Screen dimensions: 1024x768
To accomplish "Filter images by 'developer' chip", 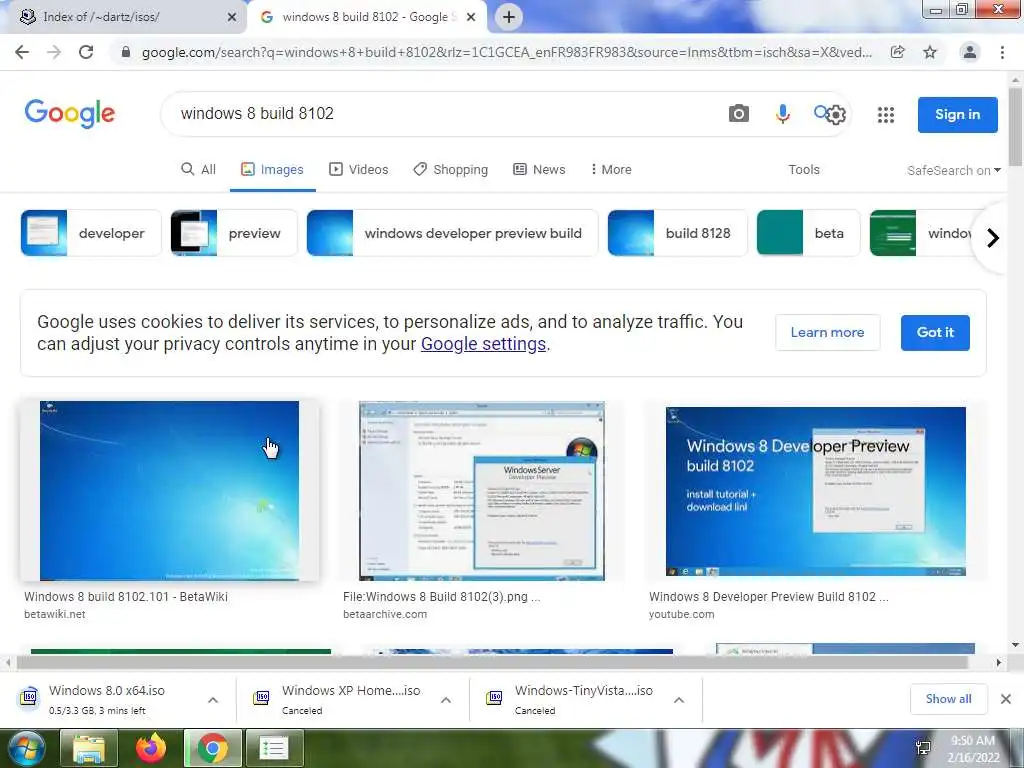I will 91,233.
